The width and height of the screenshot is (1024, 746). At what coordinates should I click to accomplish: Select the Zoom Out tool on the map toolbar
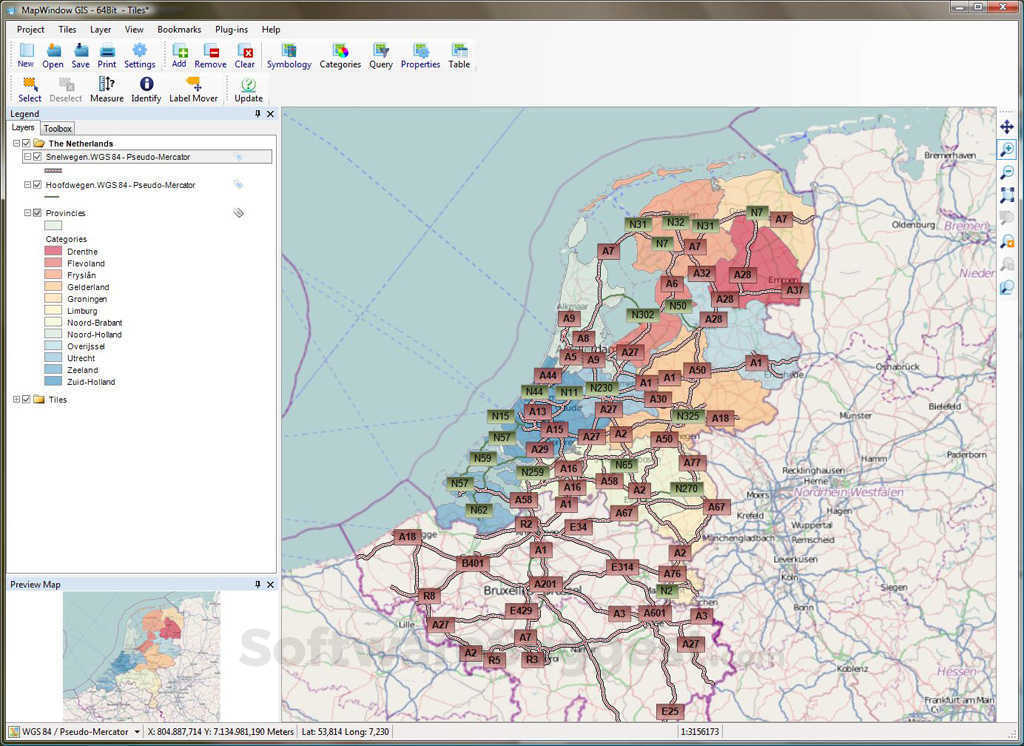pyautogui.click(x=1006, y=172)
